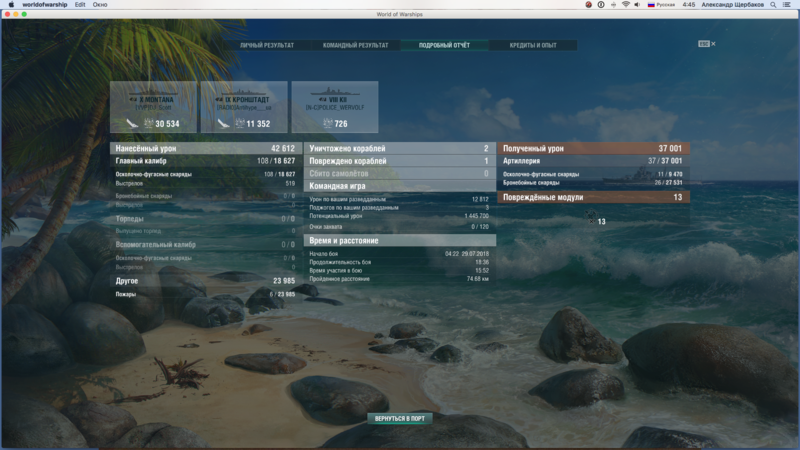This screenshot has width=800, height=450.
Task: Click the Потенциальный урон row
Action: (400, 216)
